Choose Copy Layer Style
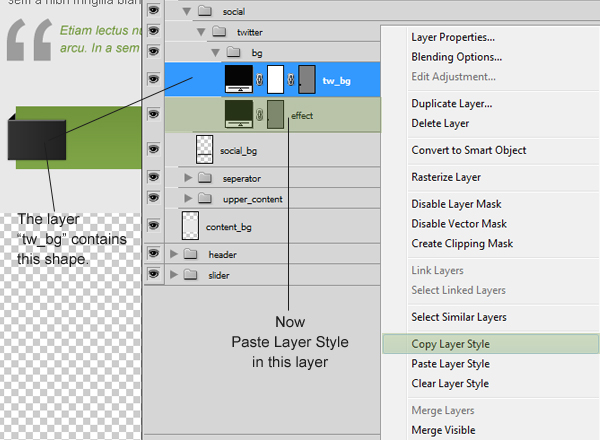 (491, 344)
